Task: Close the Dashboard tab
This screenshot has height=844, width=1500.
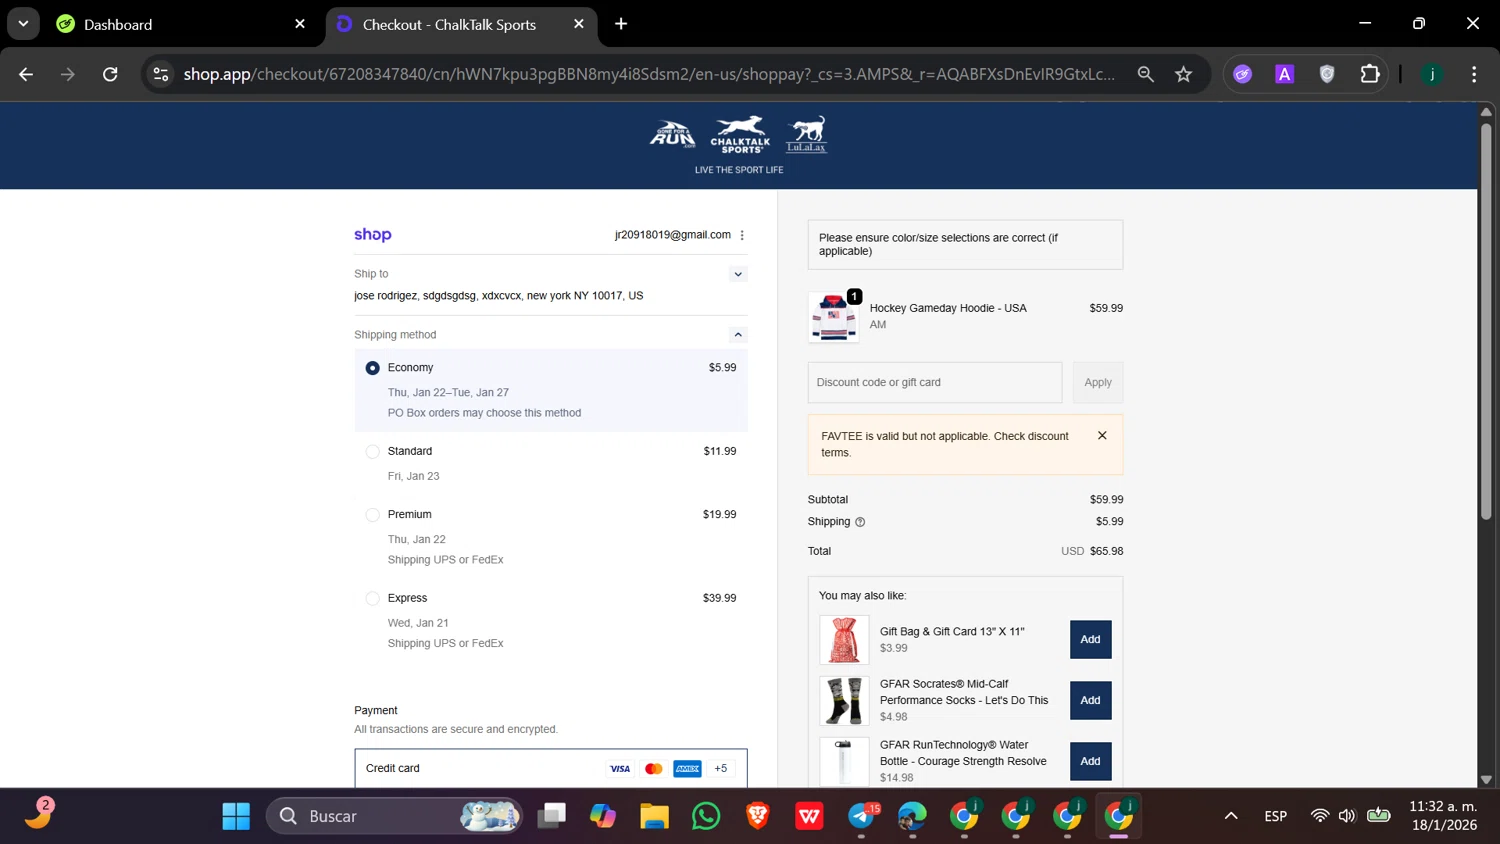Action: 300,24
